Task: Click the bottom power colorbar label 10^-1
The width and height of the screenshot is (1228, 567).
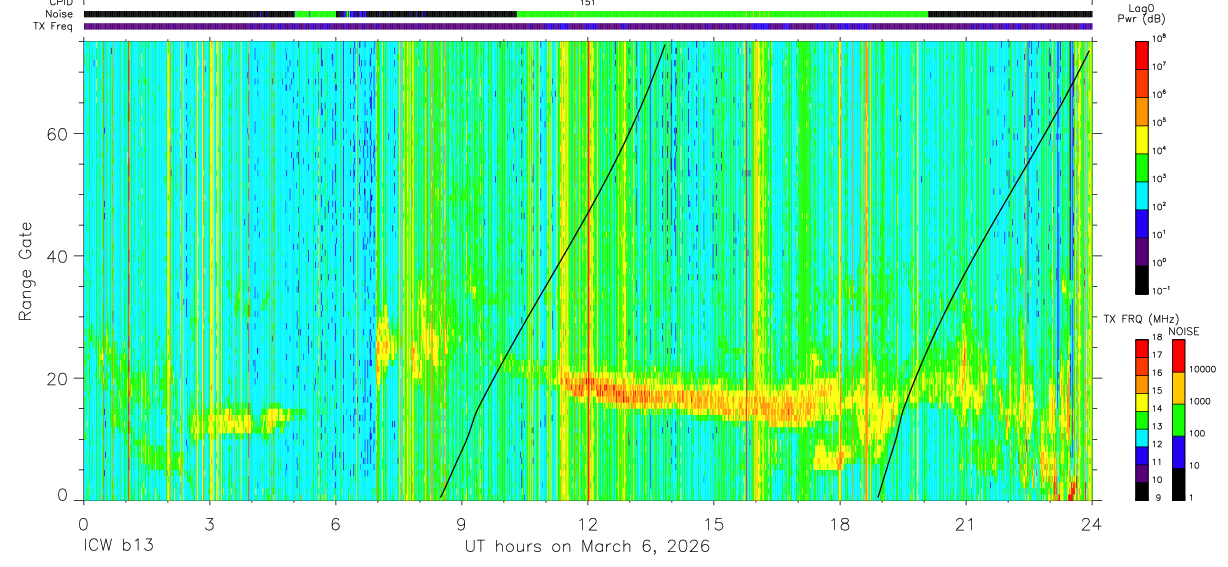Action: 1160,288
